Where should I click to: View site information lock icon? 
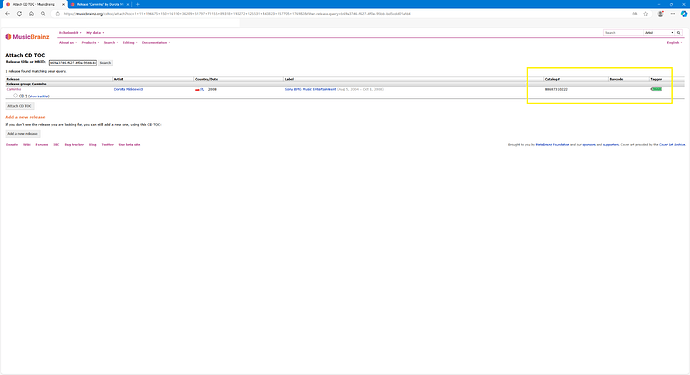(57, 14)
